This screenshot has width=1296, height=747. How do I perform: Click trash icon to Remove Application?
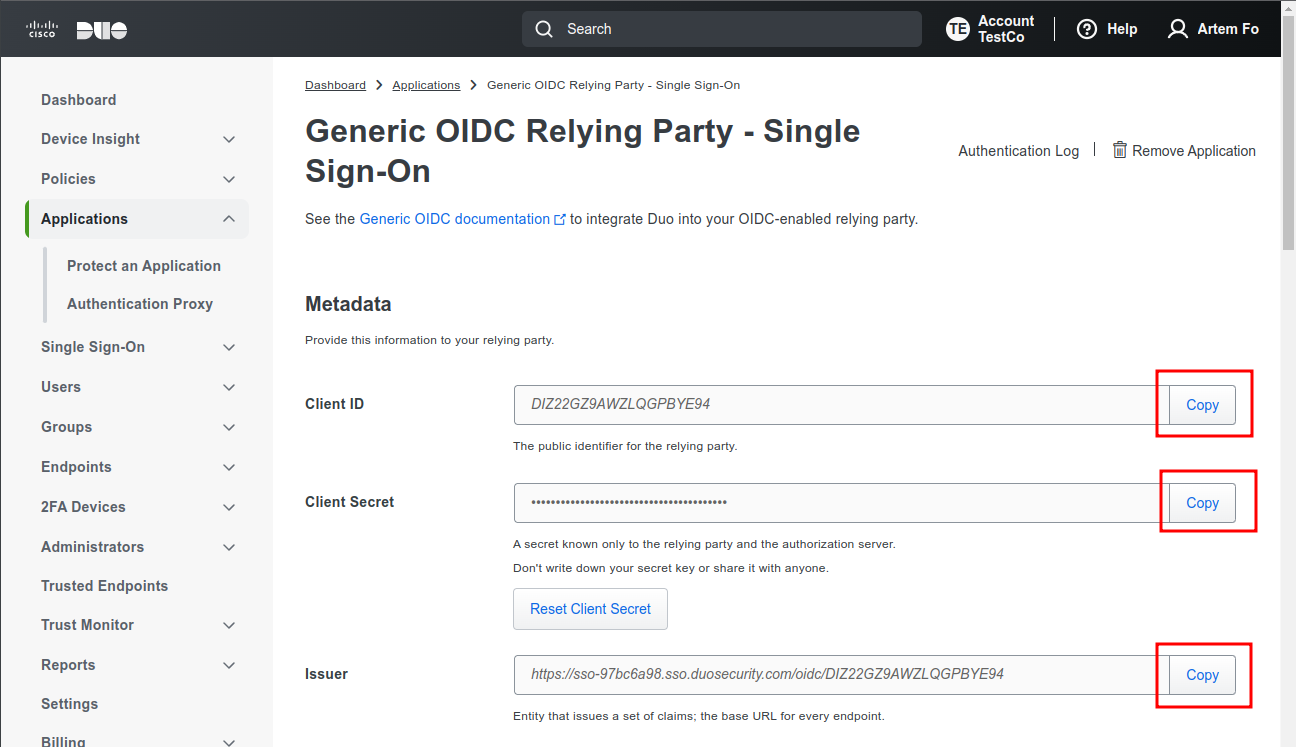(1120, 150)
